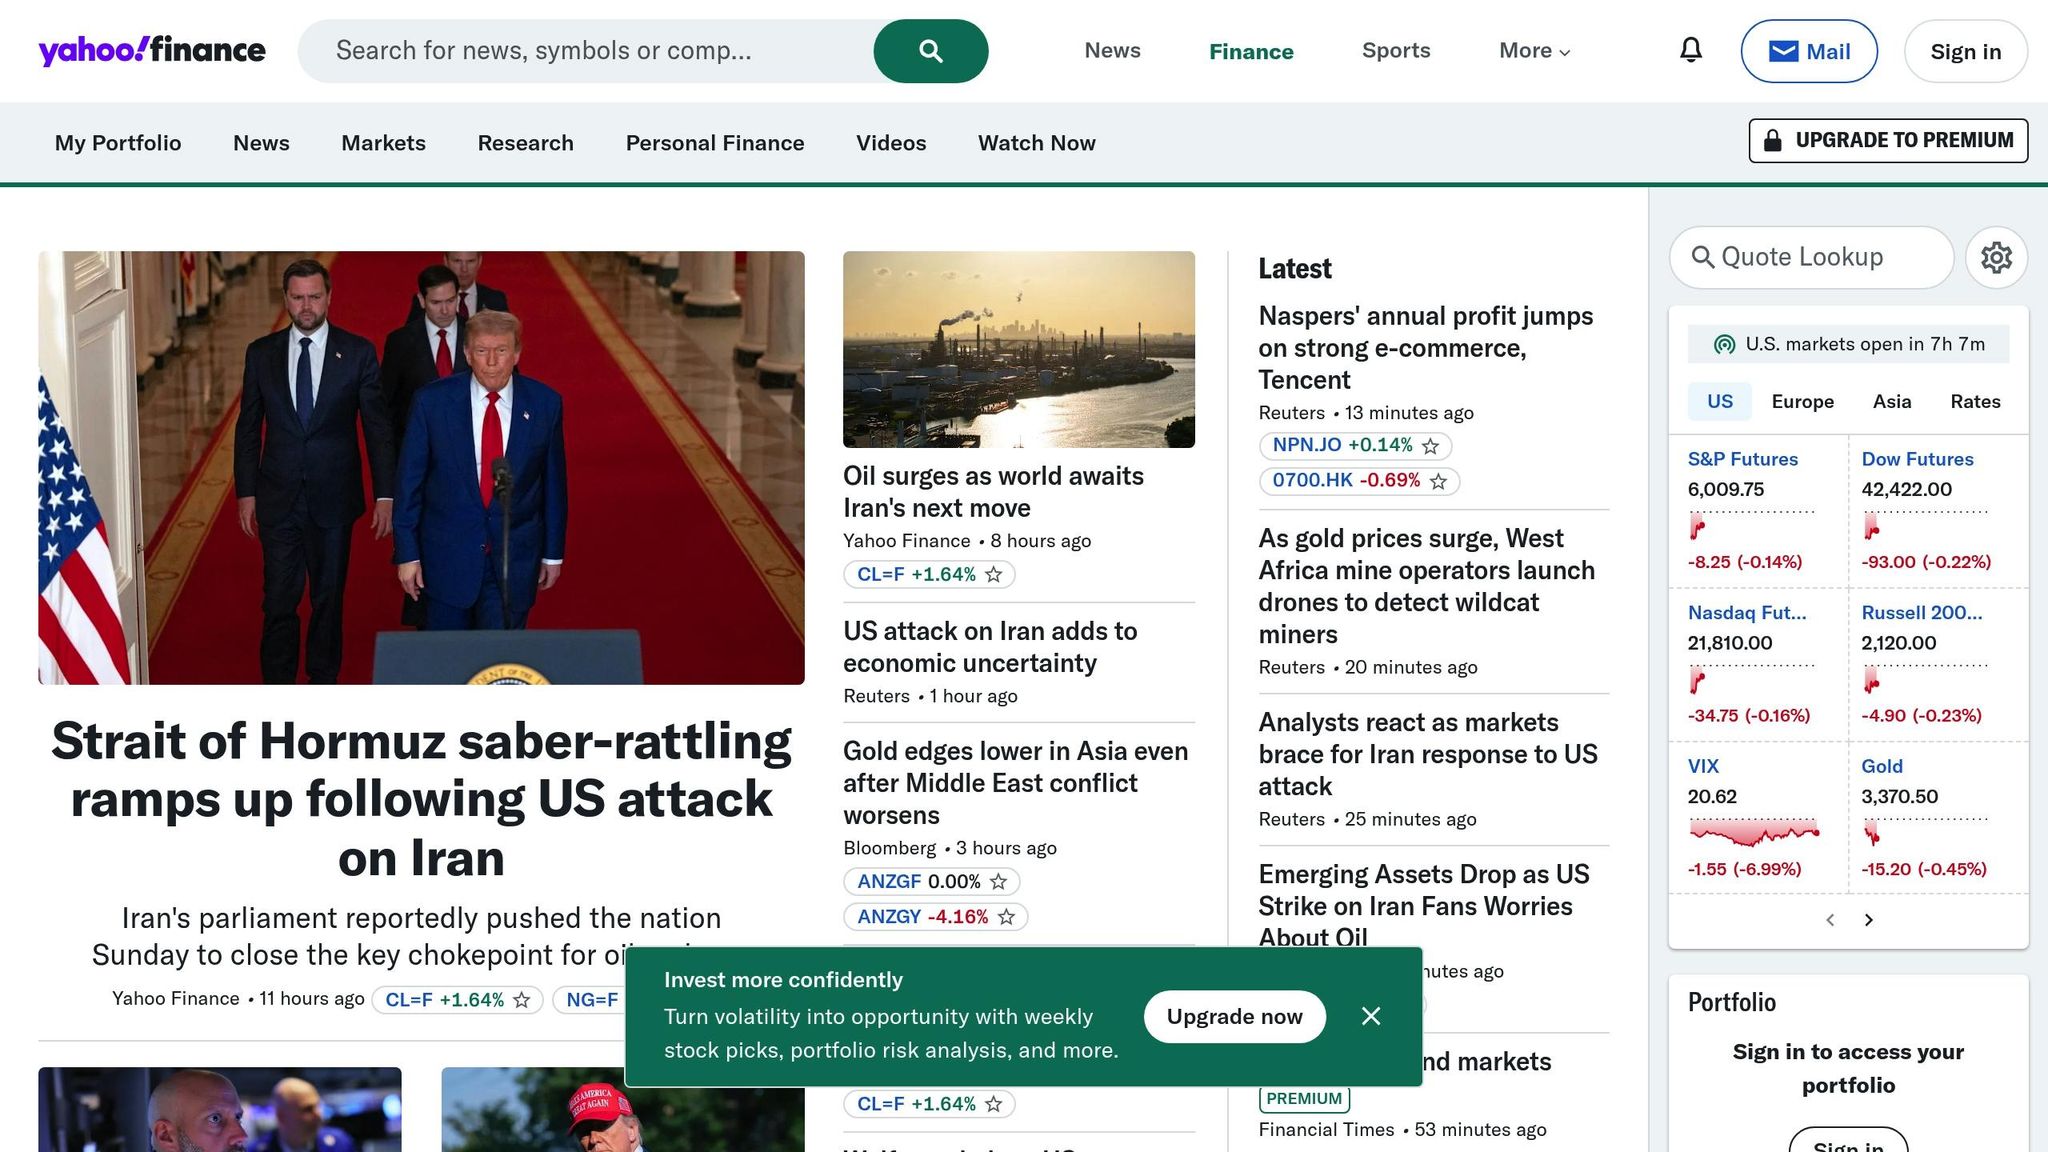This screenshot has height=1152, width=2048.
Task: Click the Sign in button in header
Action: point(1966,51)
